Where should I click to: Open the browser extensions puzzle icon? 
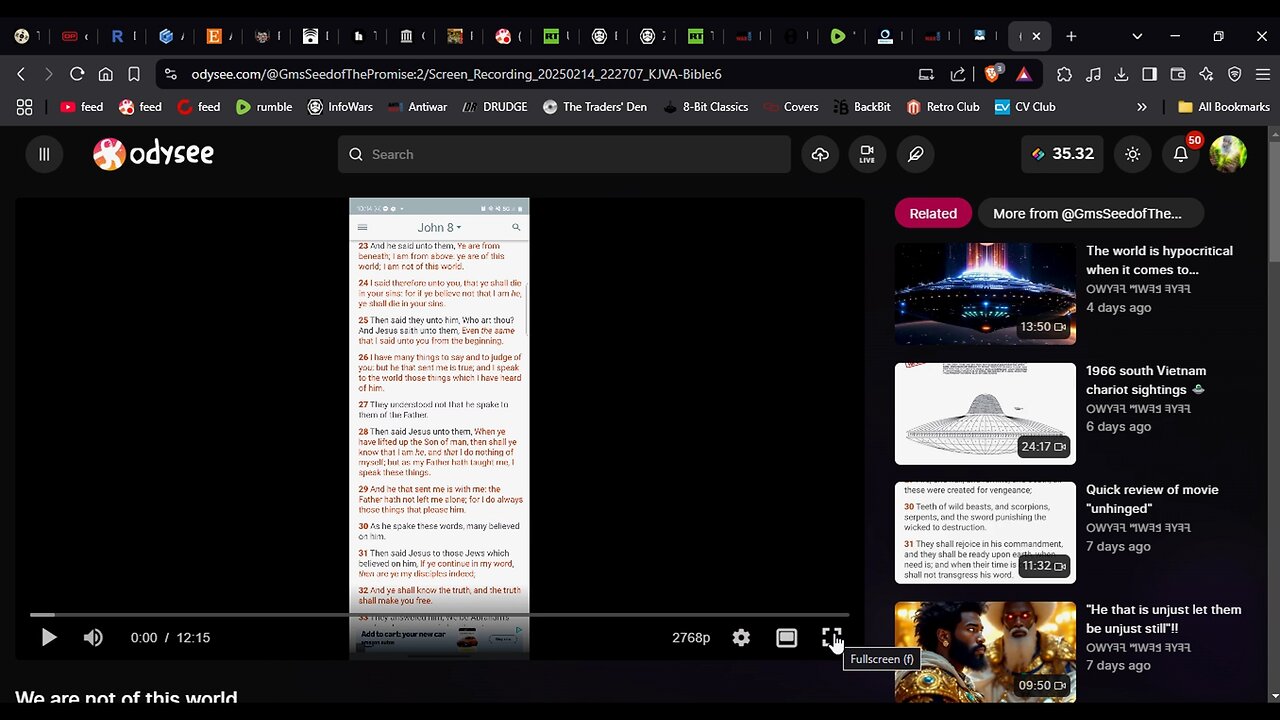pos(1064,74)
